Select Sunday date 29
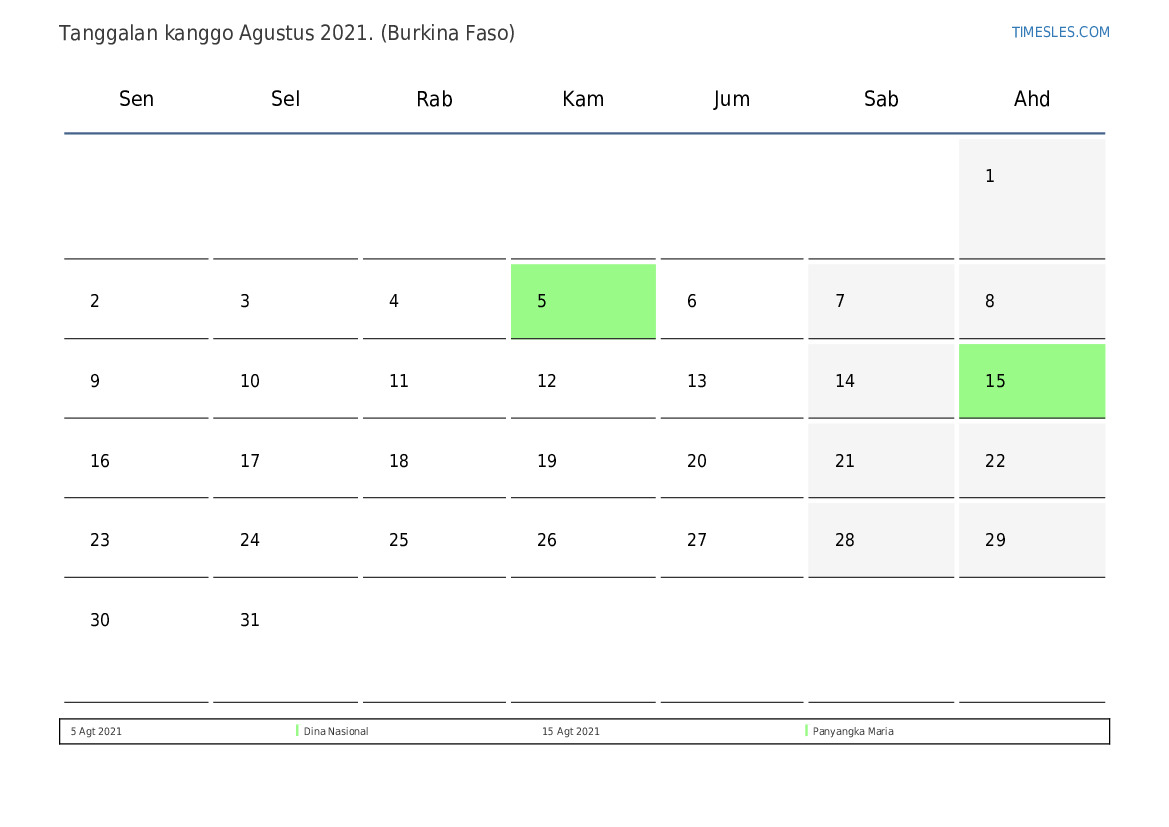The image size is (1169, 827). click(1031, 540)
